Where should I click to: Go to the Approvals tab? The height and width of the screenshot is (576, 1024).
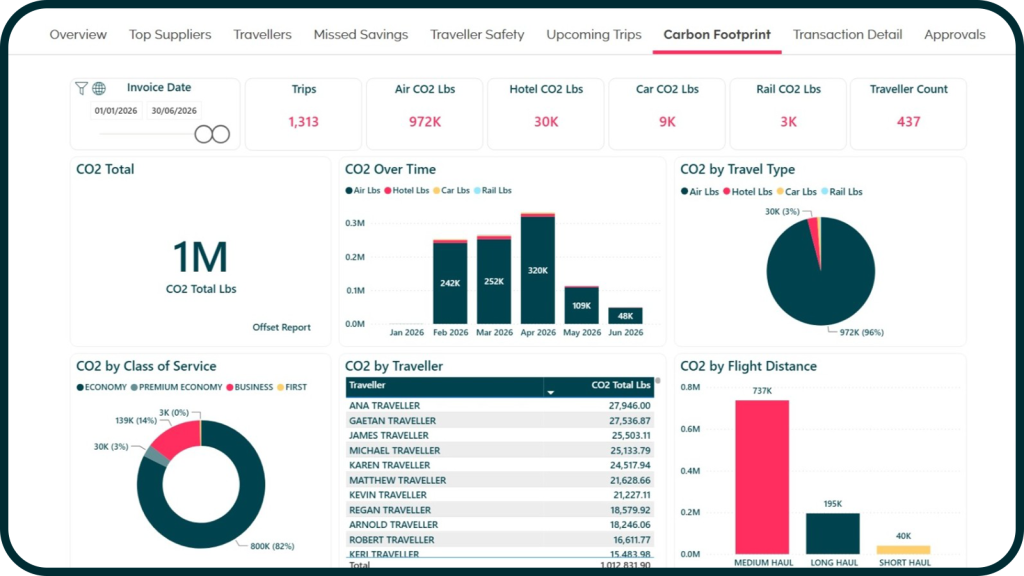tap(954, 35)
